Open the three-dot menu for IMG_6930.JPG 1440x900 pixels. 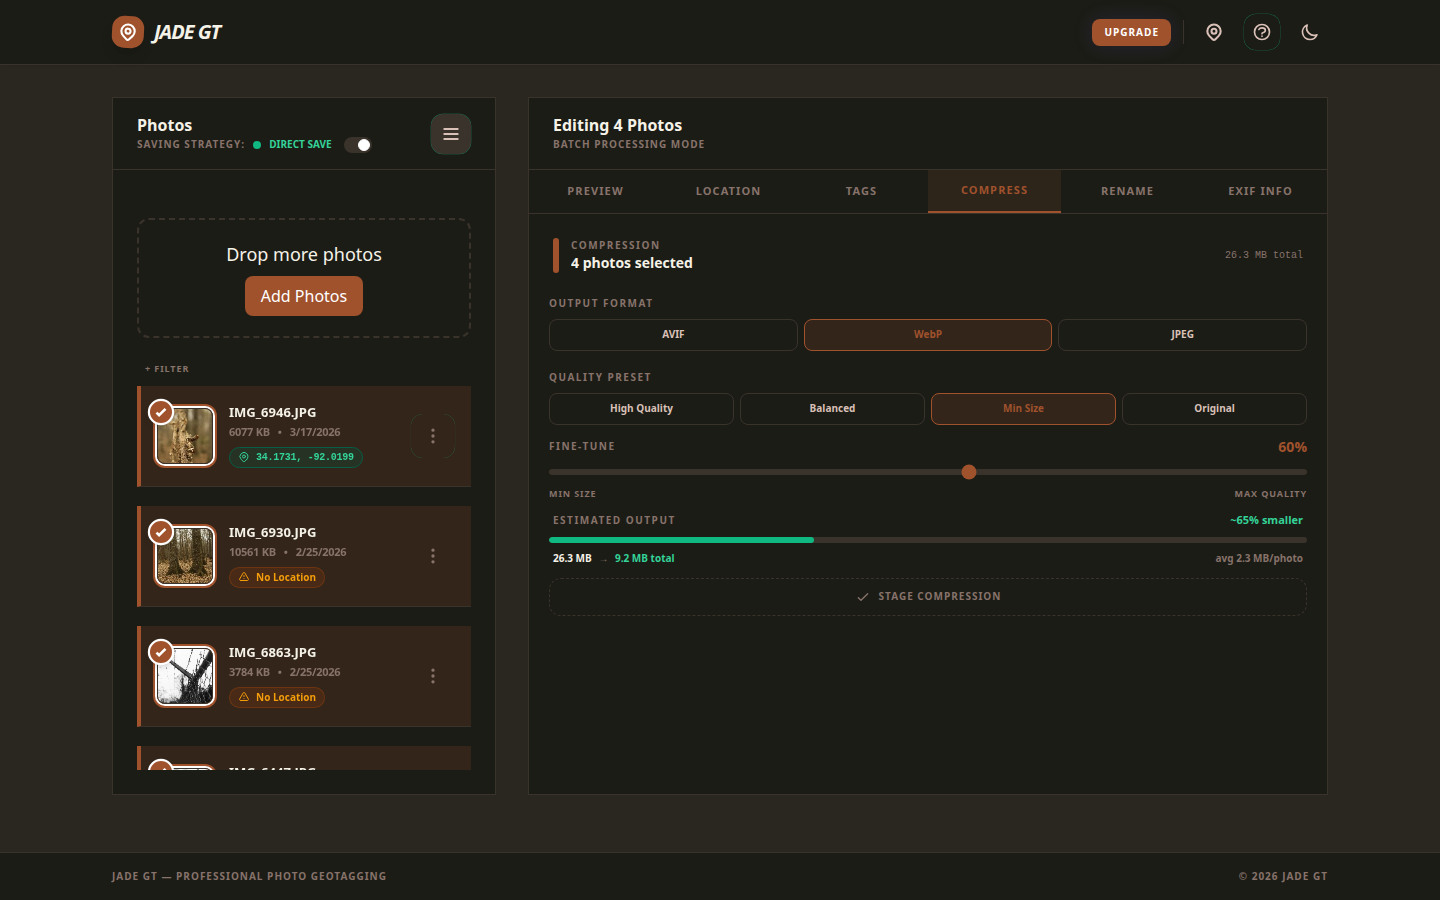(433, 556)
